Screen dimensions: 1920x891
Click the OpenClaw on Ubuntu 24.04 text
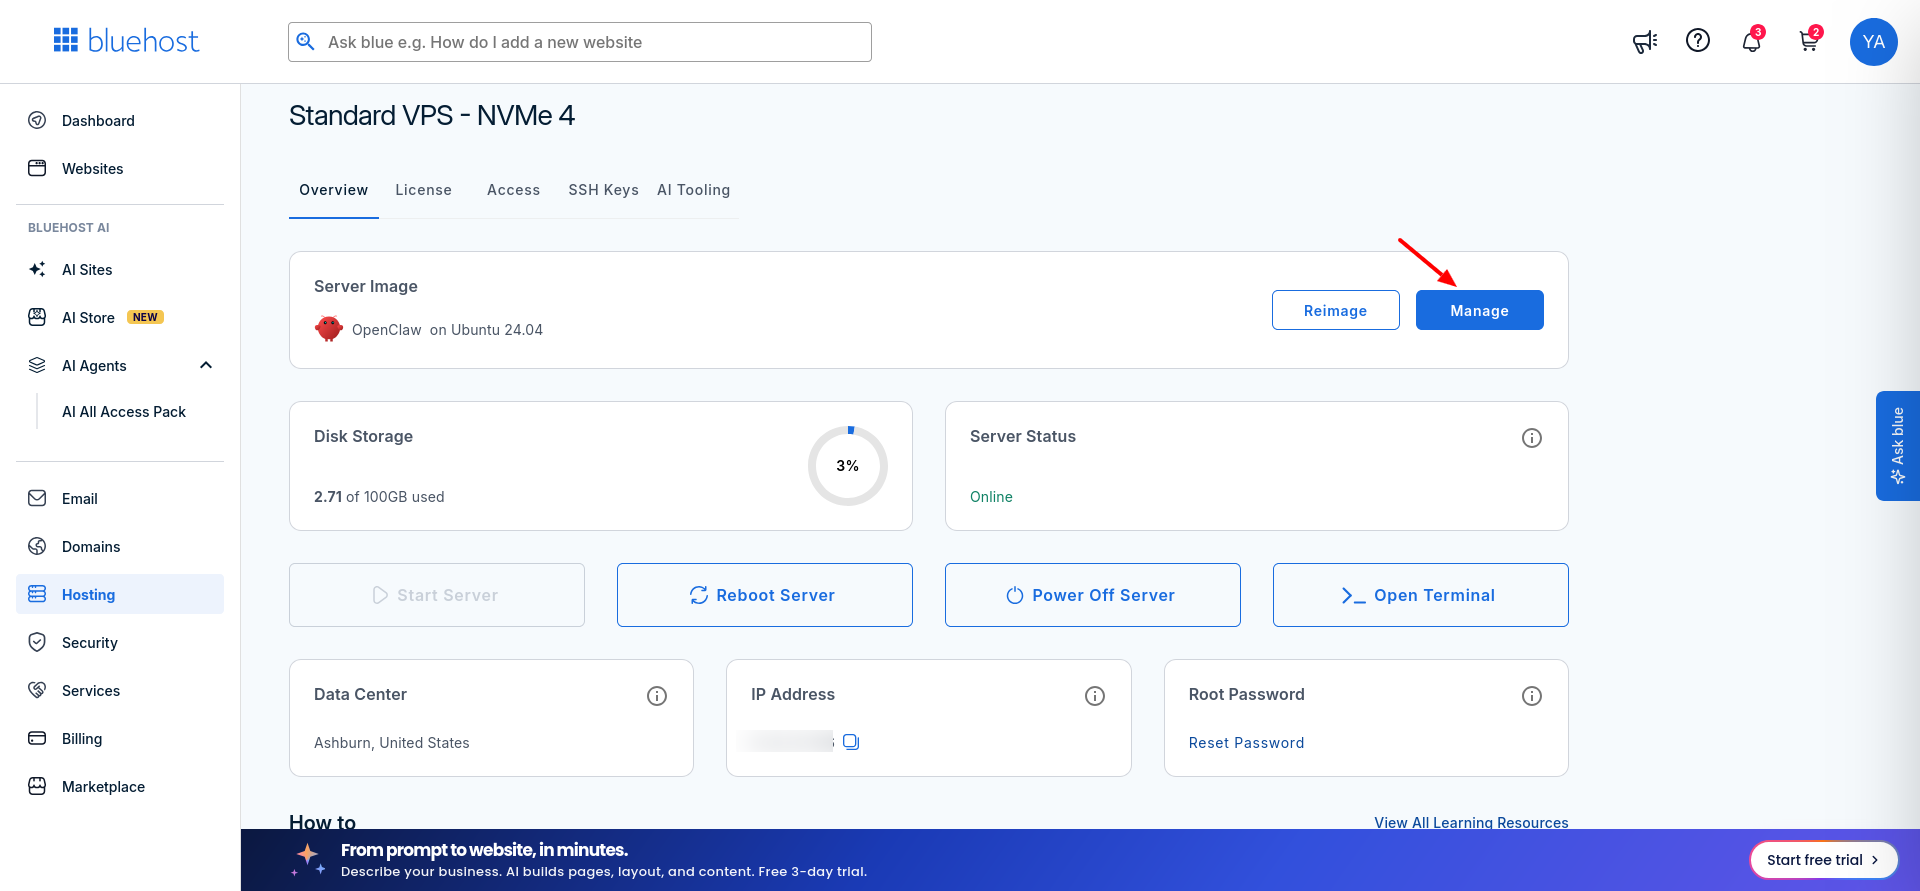447,330
